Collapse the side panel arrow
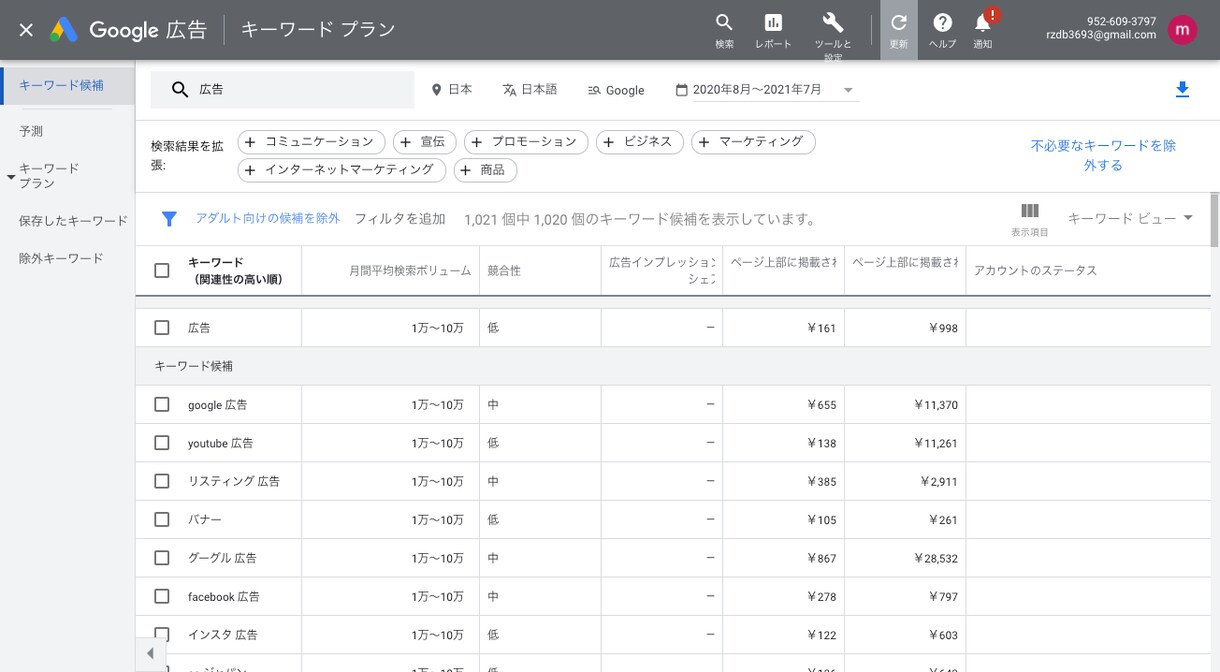The image size is (1220, 672). (150, 654)
